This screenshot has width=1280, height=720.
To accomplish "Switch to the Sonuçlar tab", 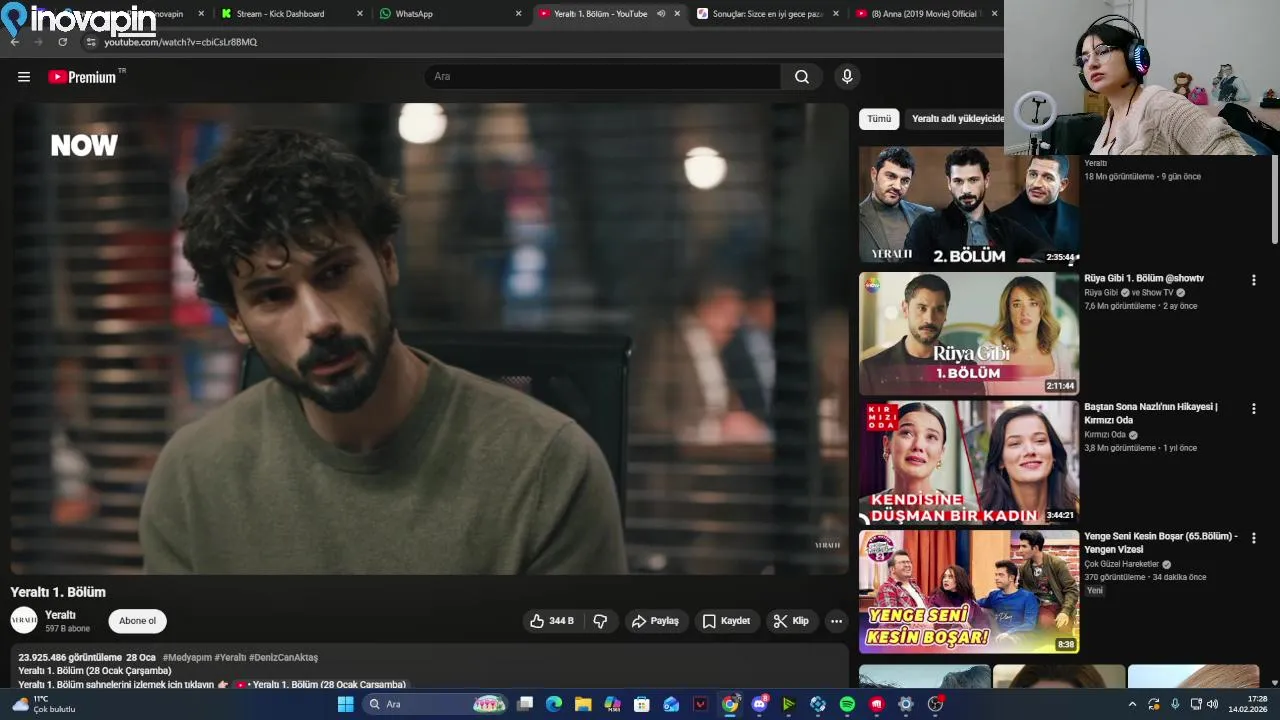I will tap(768, 14).
